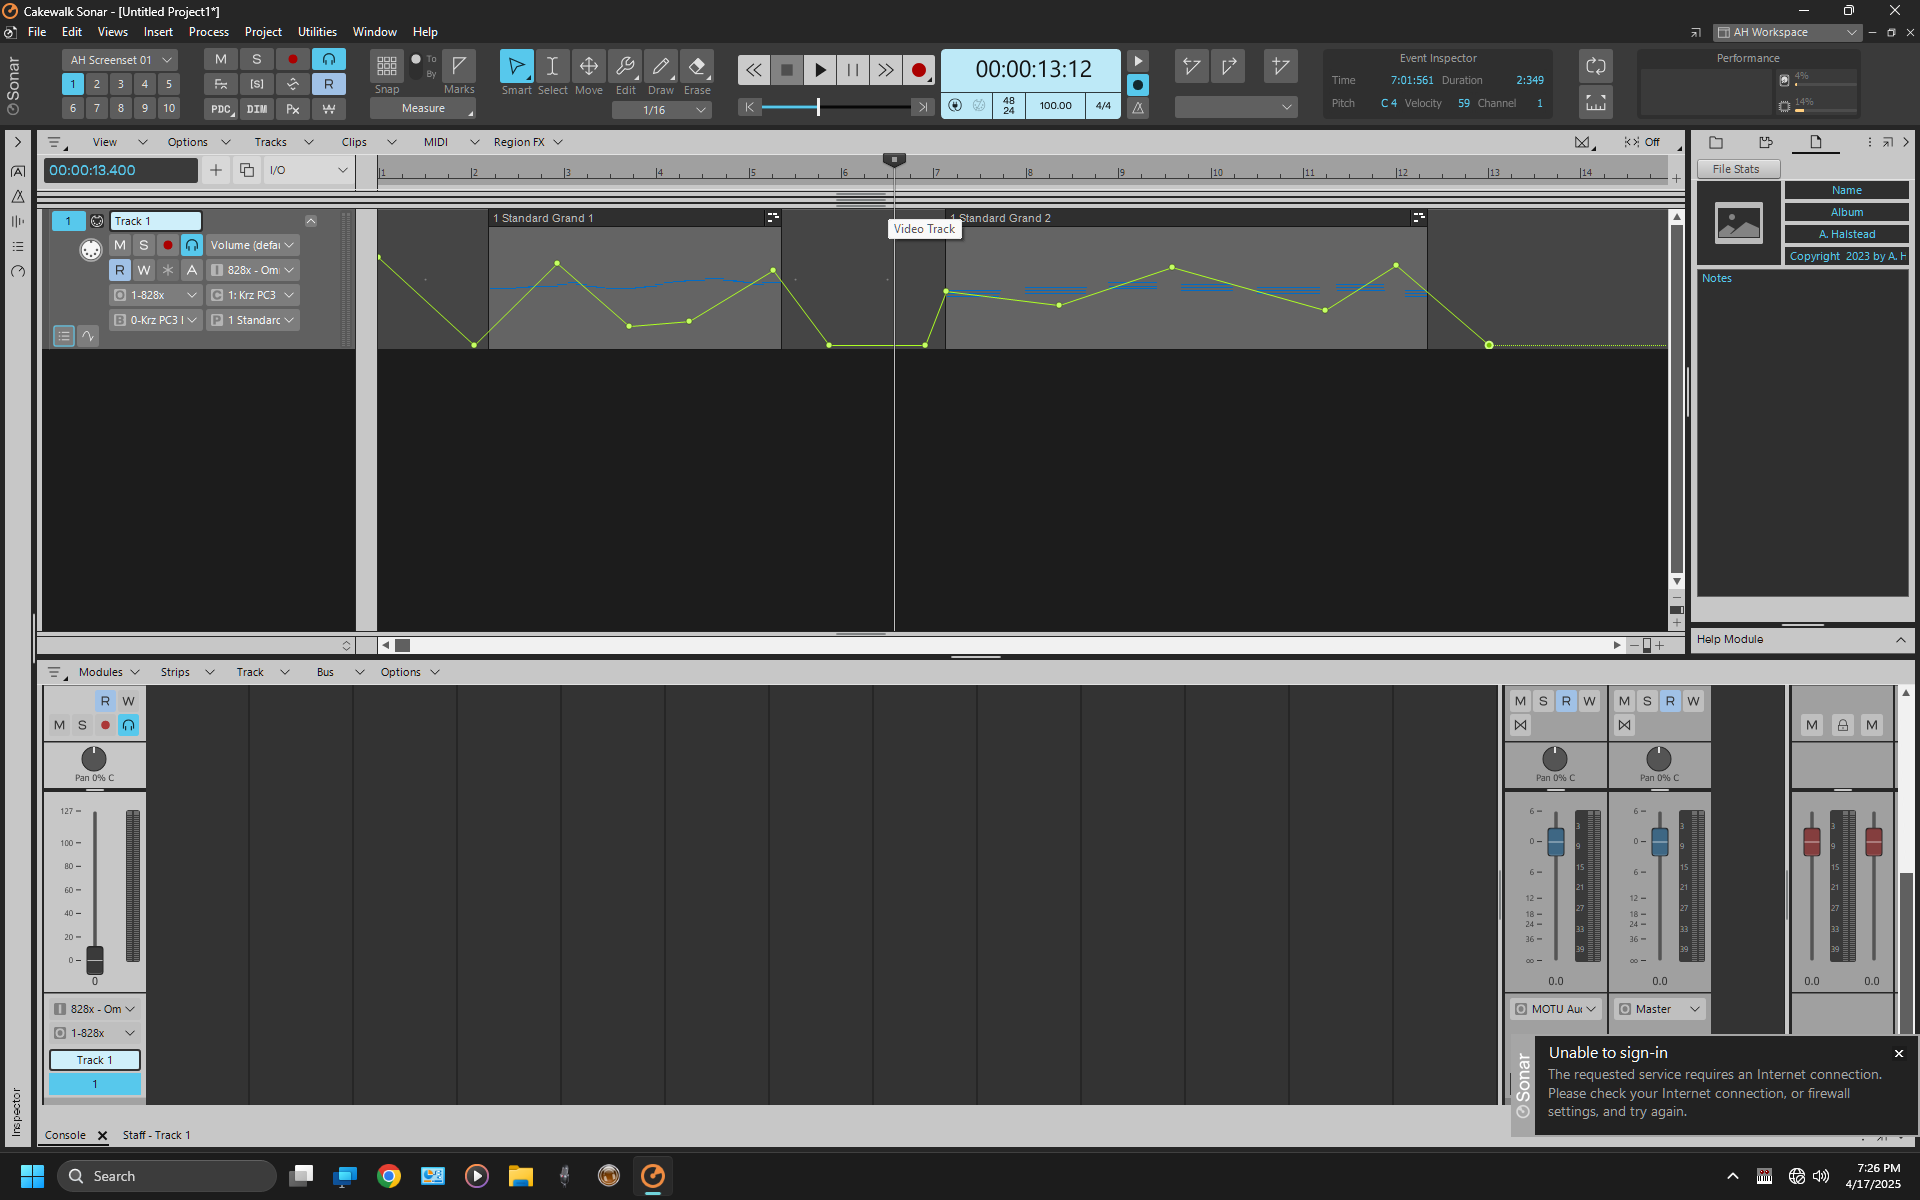Adjust the MOTU Audio bus volume fader
This screenshot has height=1200, width=1920.
[x=1556, y=841]
